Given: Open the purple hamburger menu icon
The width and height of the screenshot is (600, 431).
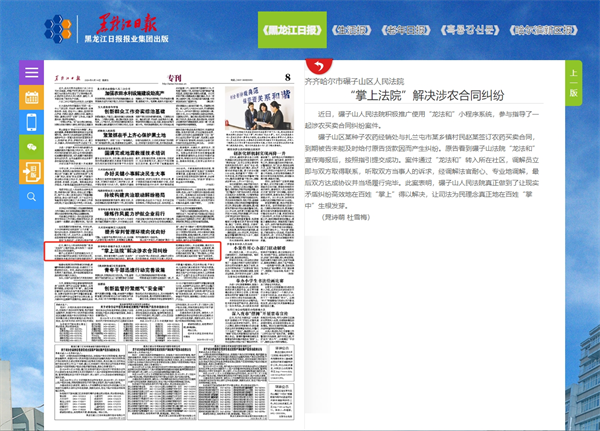Looking at the screenshot, I should point(32,73).
